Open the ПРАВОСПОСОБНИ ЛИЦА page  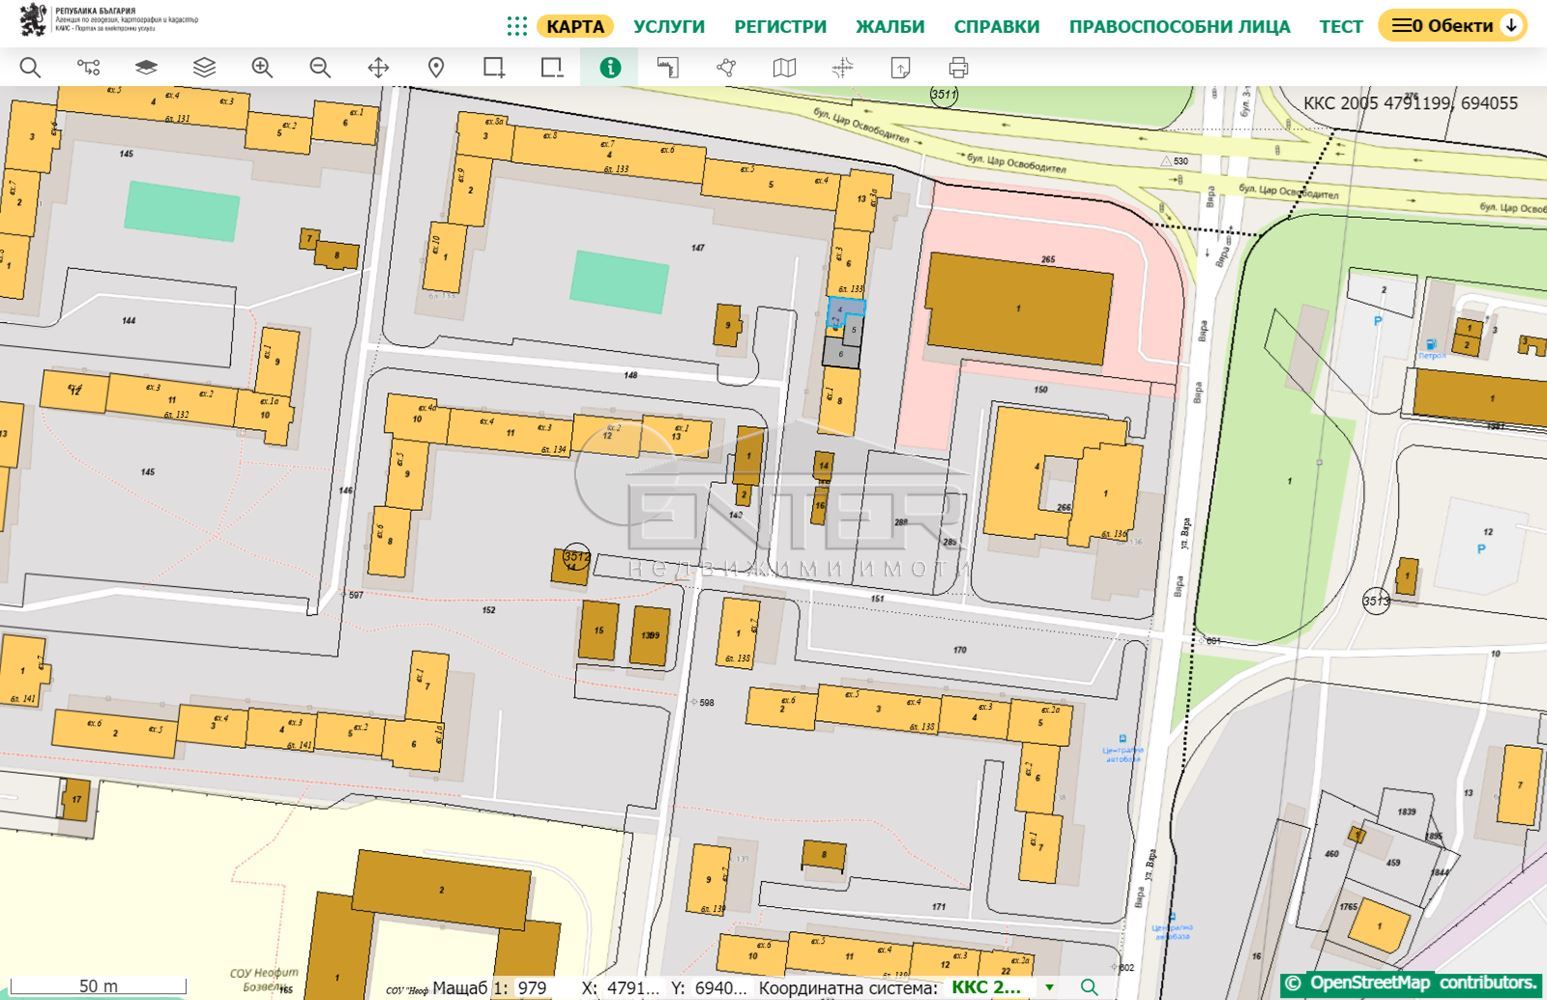(1179, 27)
